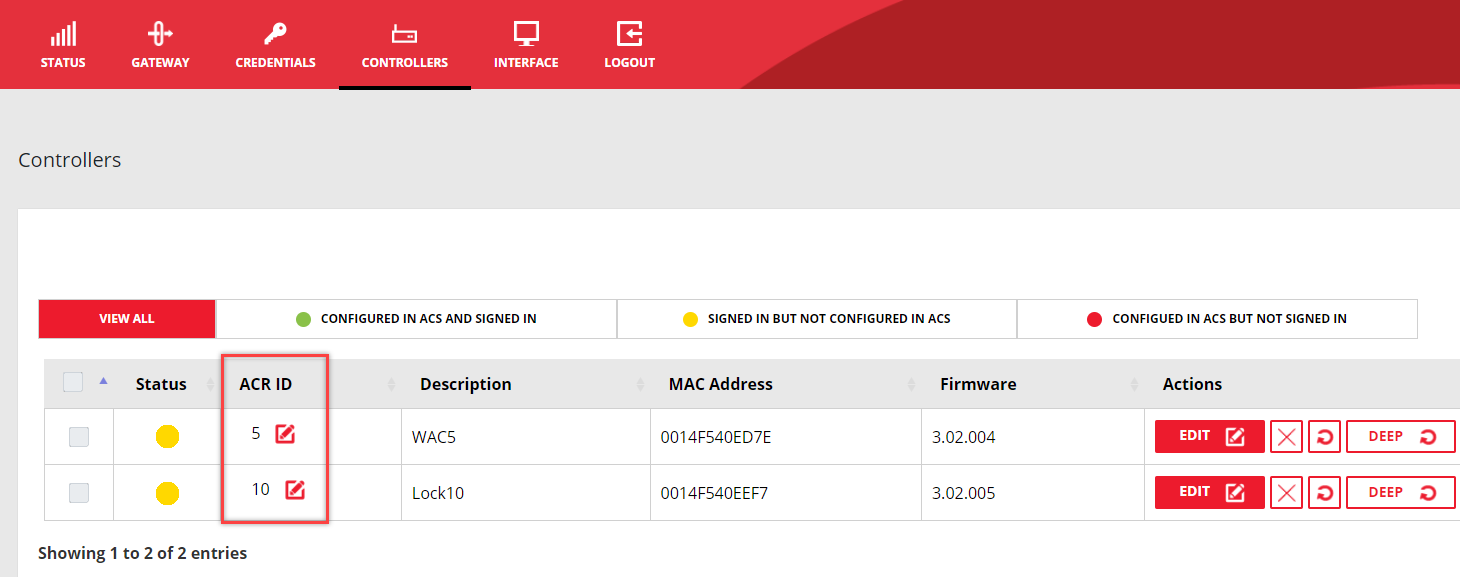Select the header select-all checkbox
This screenshot has height=577, width=1460.
pos(71,381)
